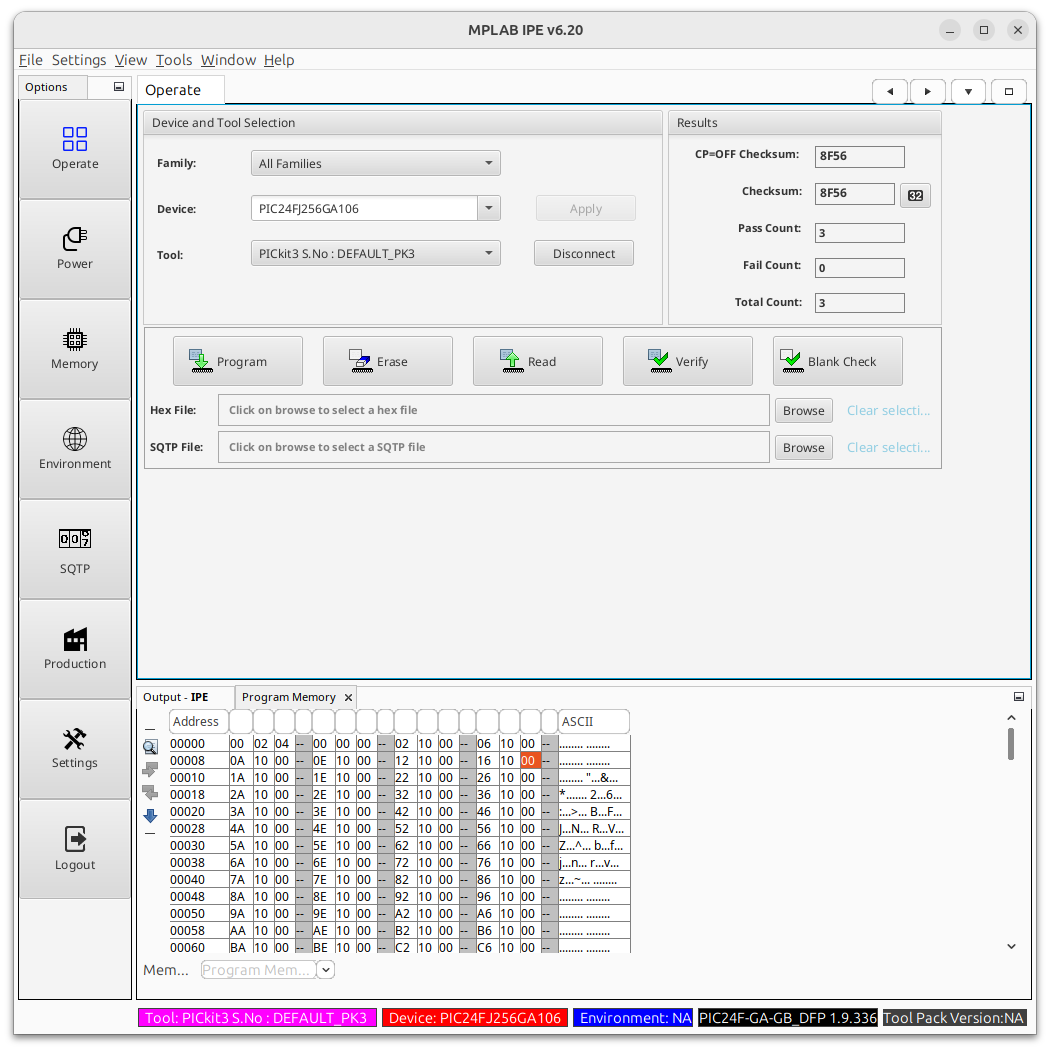
Task: Open the Device combo box arrow
Action: click(489, 209)
